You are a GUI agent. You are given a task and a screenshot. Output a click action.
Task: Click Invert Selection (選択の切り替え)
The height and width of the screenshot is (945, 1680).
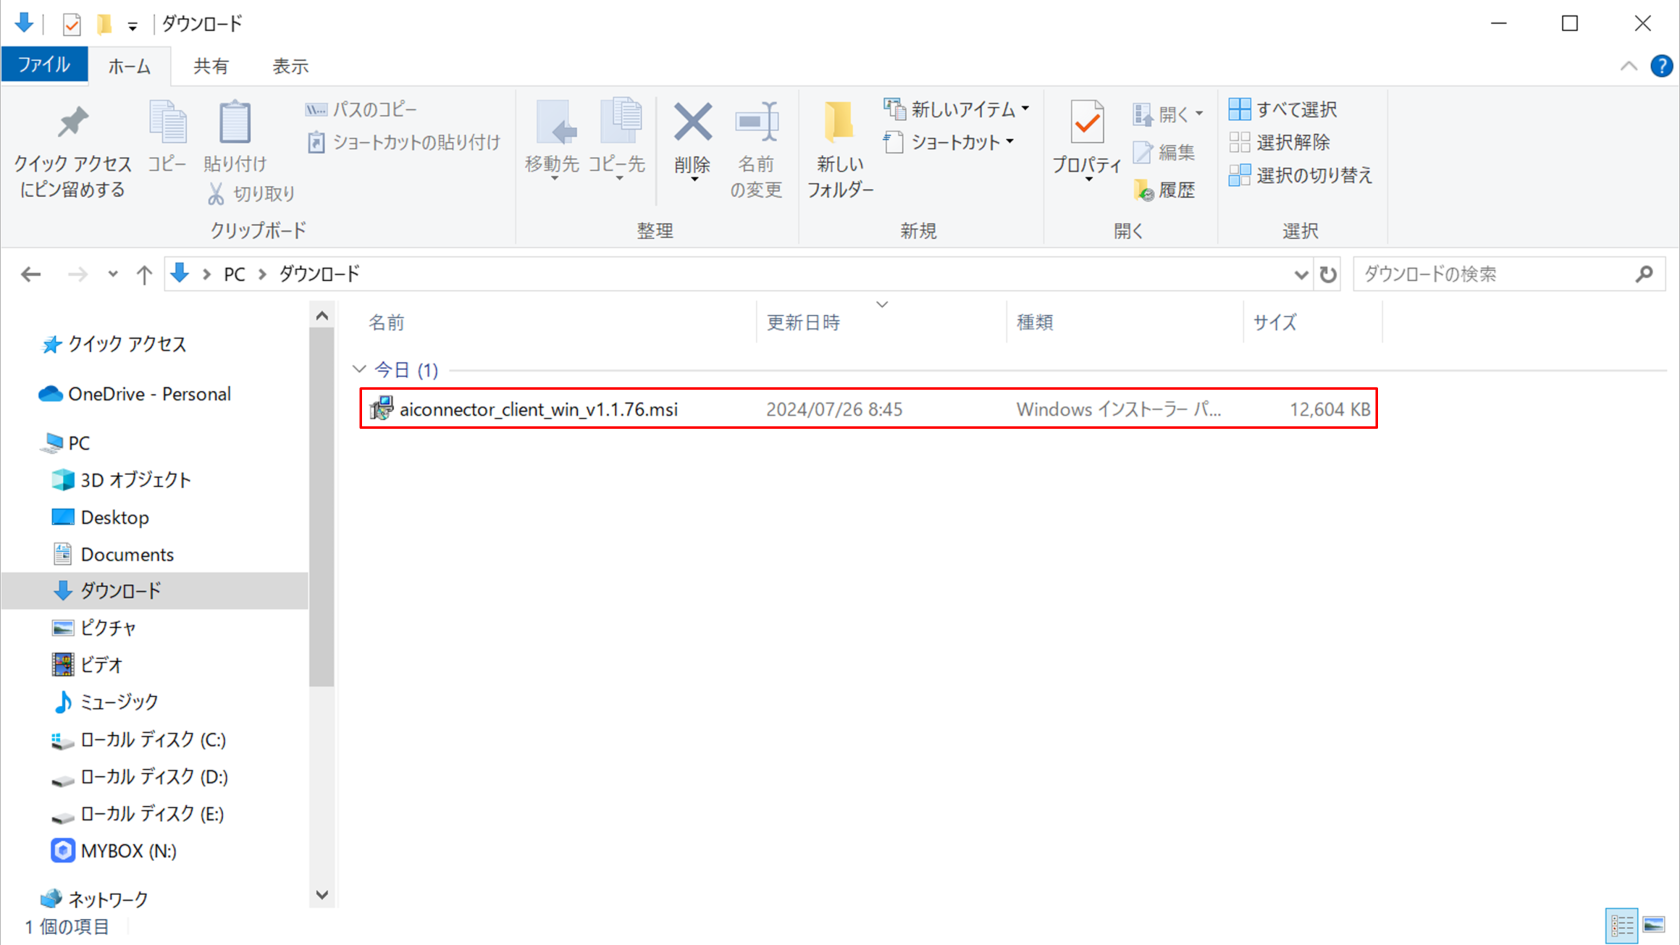click(x=1301, y=175)
